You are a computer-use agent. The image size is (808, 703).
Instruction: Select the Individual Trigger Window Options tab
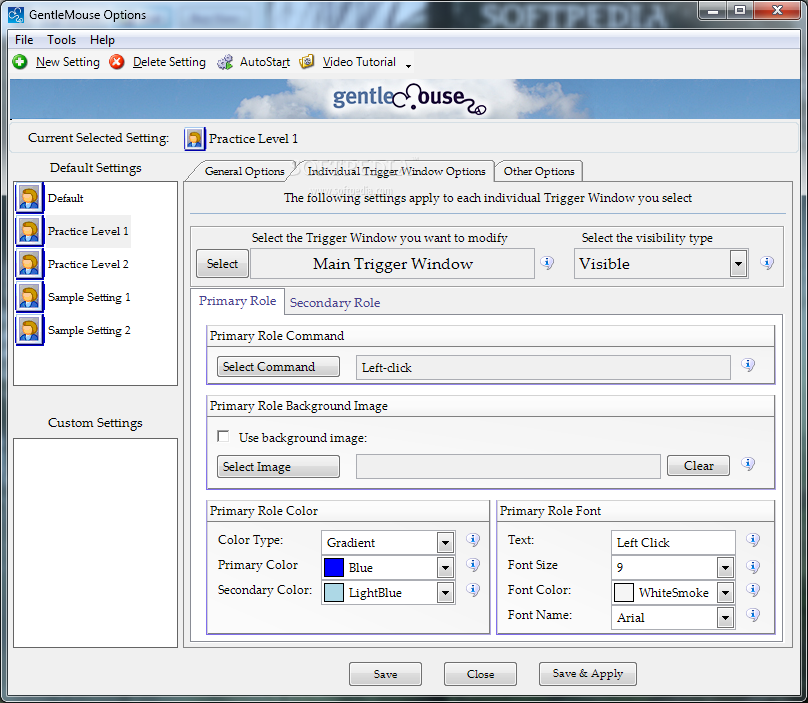396,171
